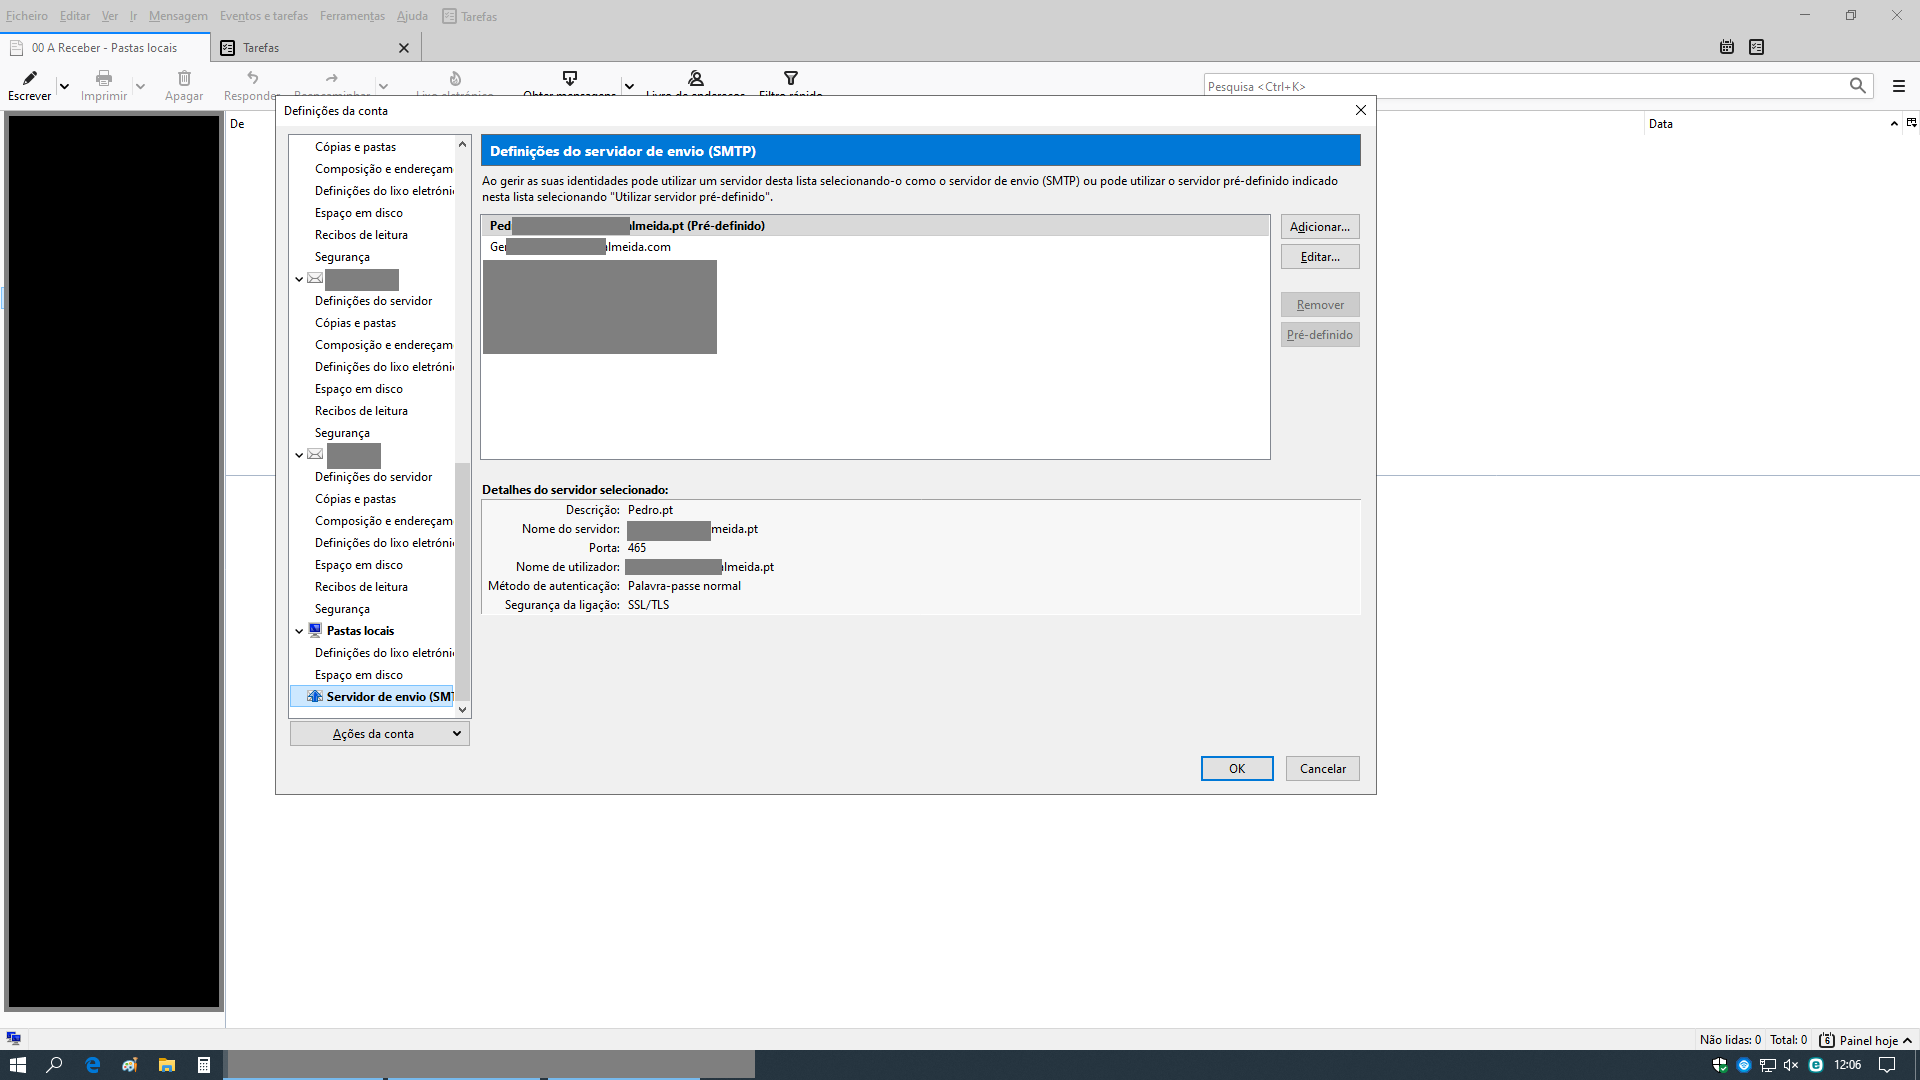Screen dimensions: 1920x1080
Task: Click the Apagar trash icon
Action: (x=184, y=78)
